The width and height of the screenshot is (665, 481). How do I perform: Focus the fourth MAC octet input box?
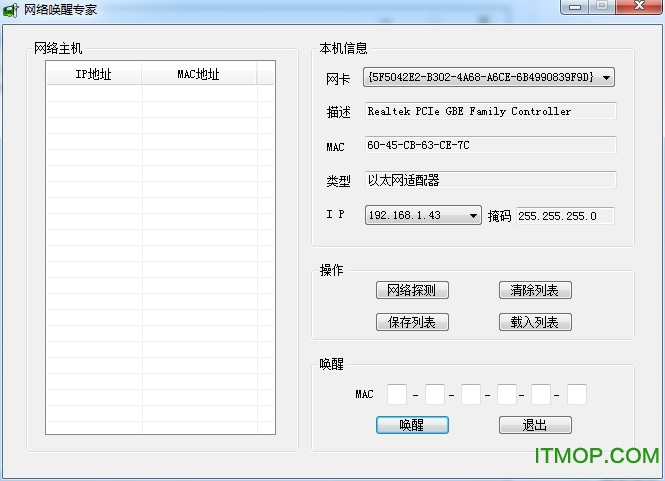507,394
